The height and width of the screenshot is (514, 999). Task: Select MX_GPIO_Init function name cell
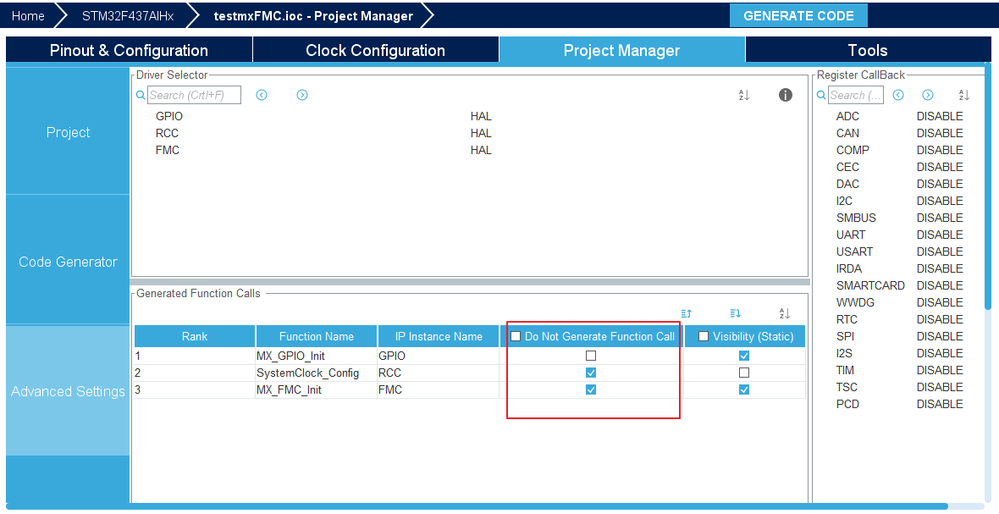coord(316,355)
